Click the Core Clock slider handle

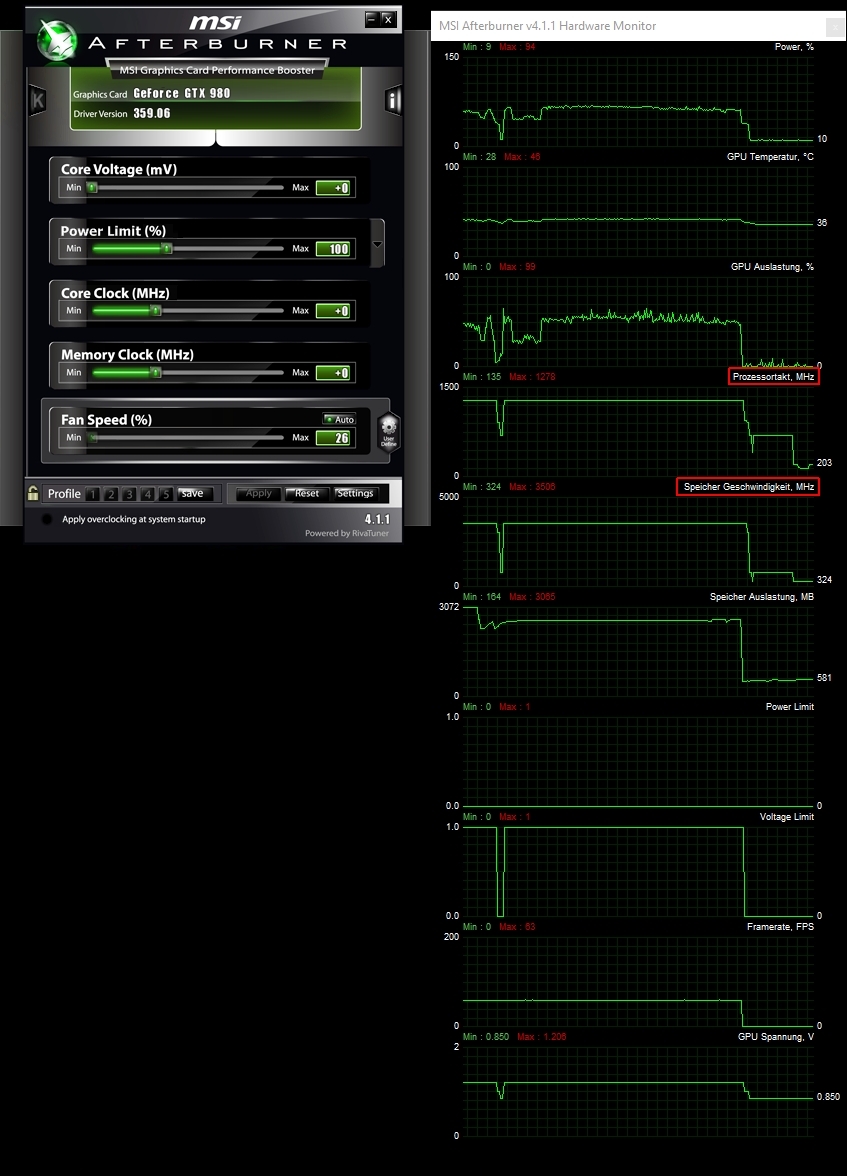(x=156, y=310)
